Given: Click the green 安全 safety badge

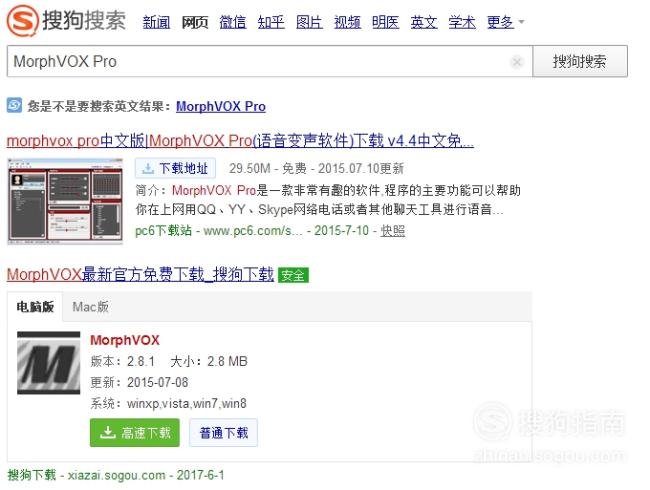Looking at the screenshot, I should tap(293, 275).
